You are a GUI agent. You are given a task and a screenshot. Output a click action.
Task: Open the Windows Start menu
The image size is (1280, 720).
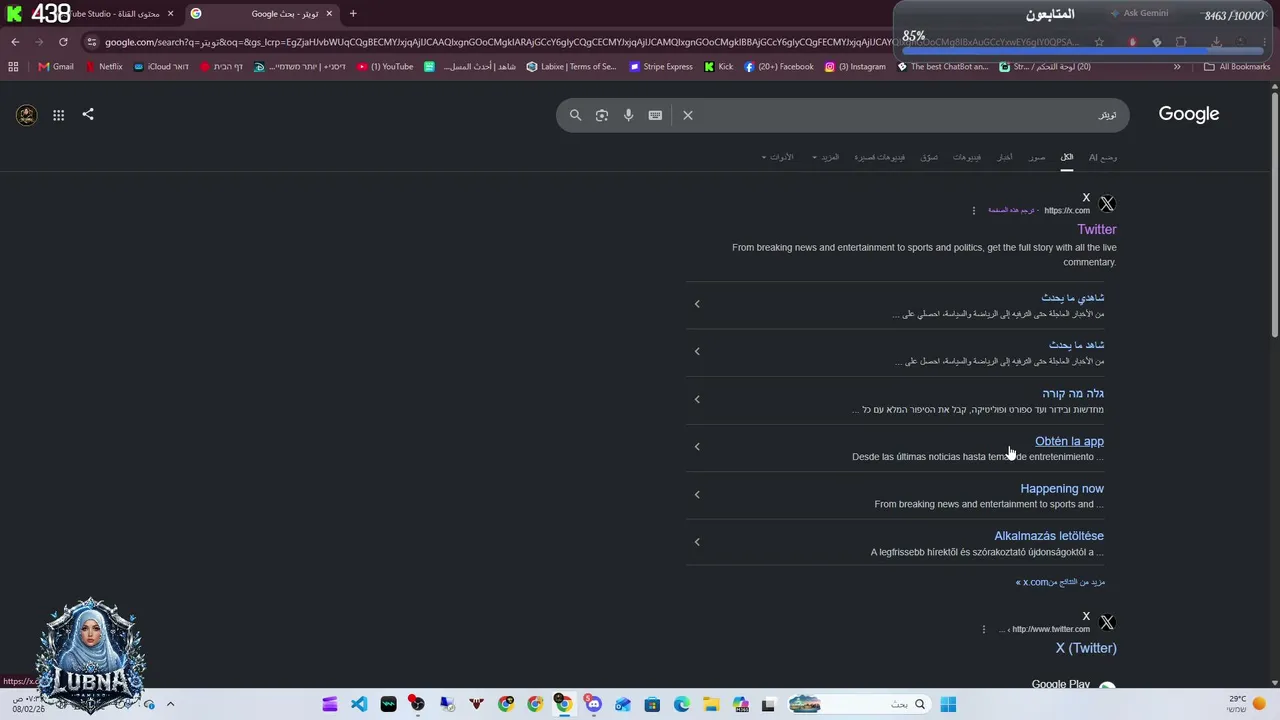[948, 704]
